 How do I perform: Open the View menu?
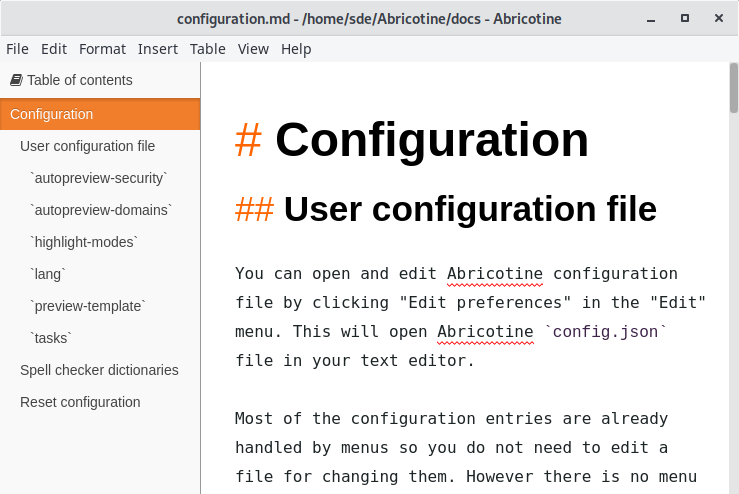tap(253, 49)
